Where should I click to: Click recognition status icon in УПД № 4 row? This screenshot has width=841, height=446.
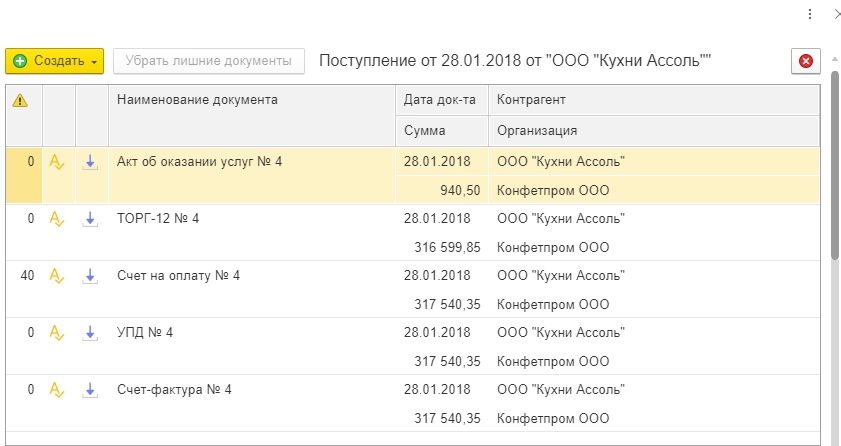57,333
